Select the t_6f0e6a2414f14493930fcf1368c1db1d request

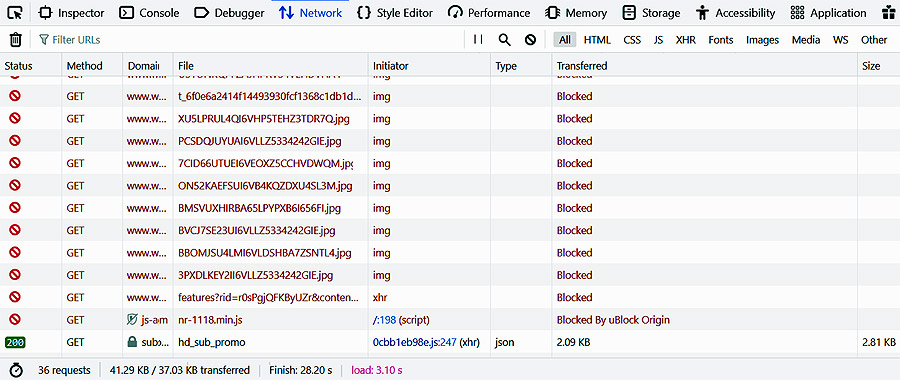click(450, 96)
